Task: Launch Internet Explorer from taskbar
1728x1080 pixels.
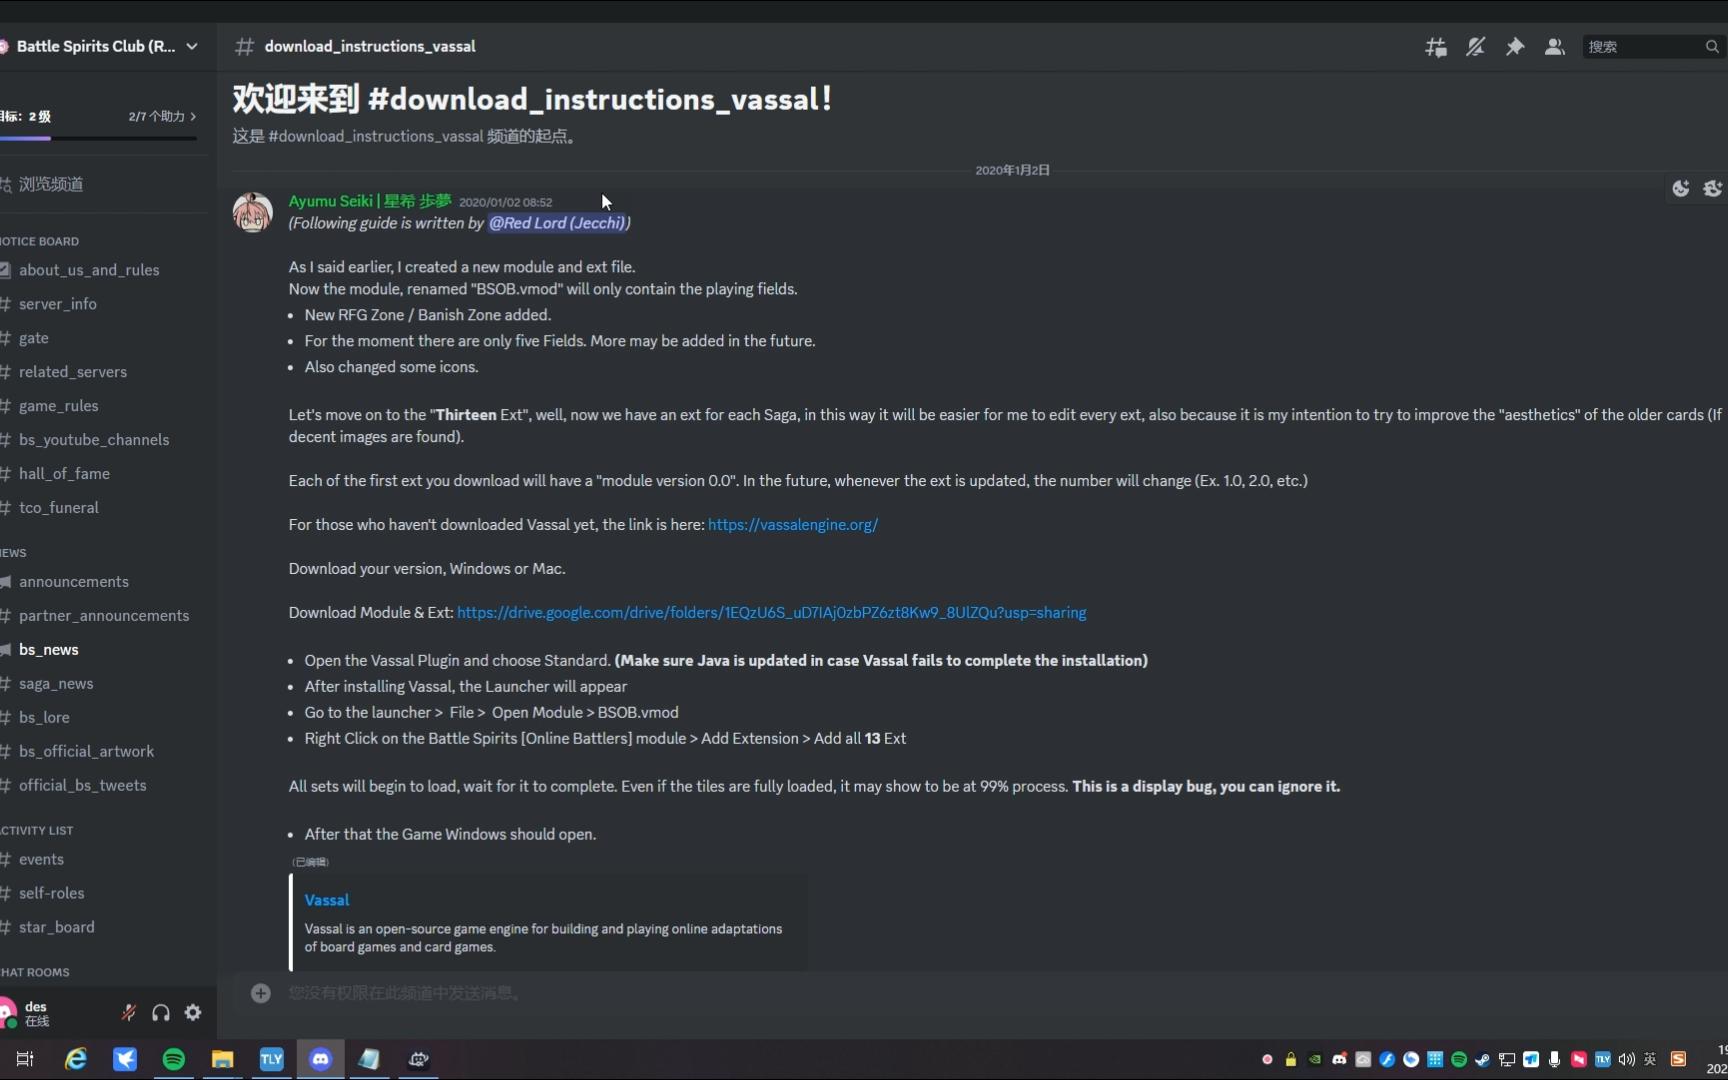Action: click(76, 1059)
